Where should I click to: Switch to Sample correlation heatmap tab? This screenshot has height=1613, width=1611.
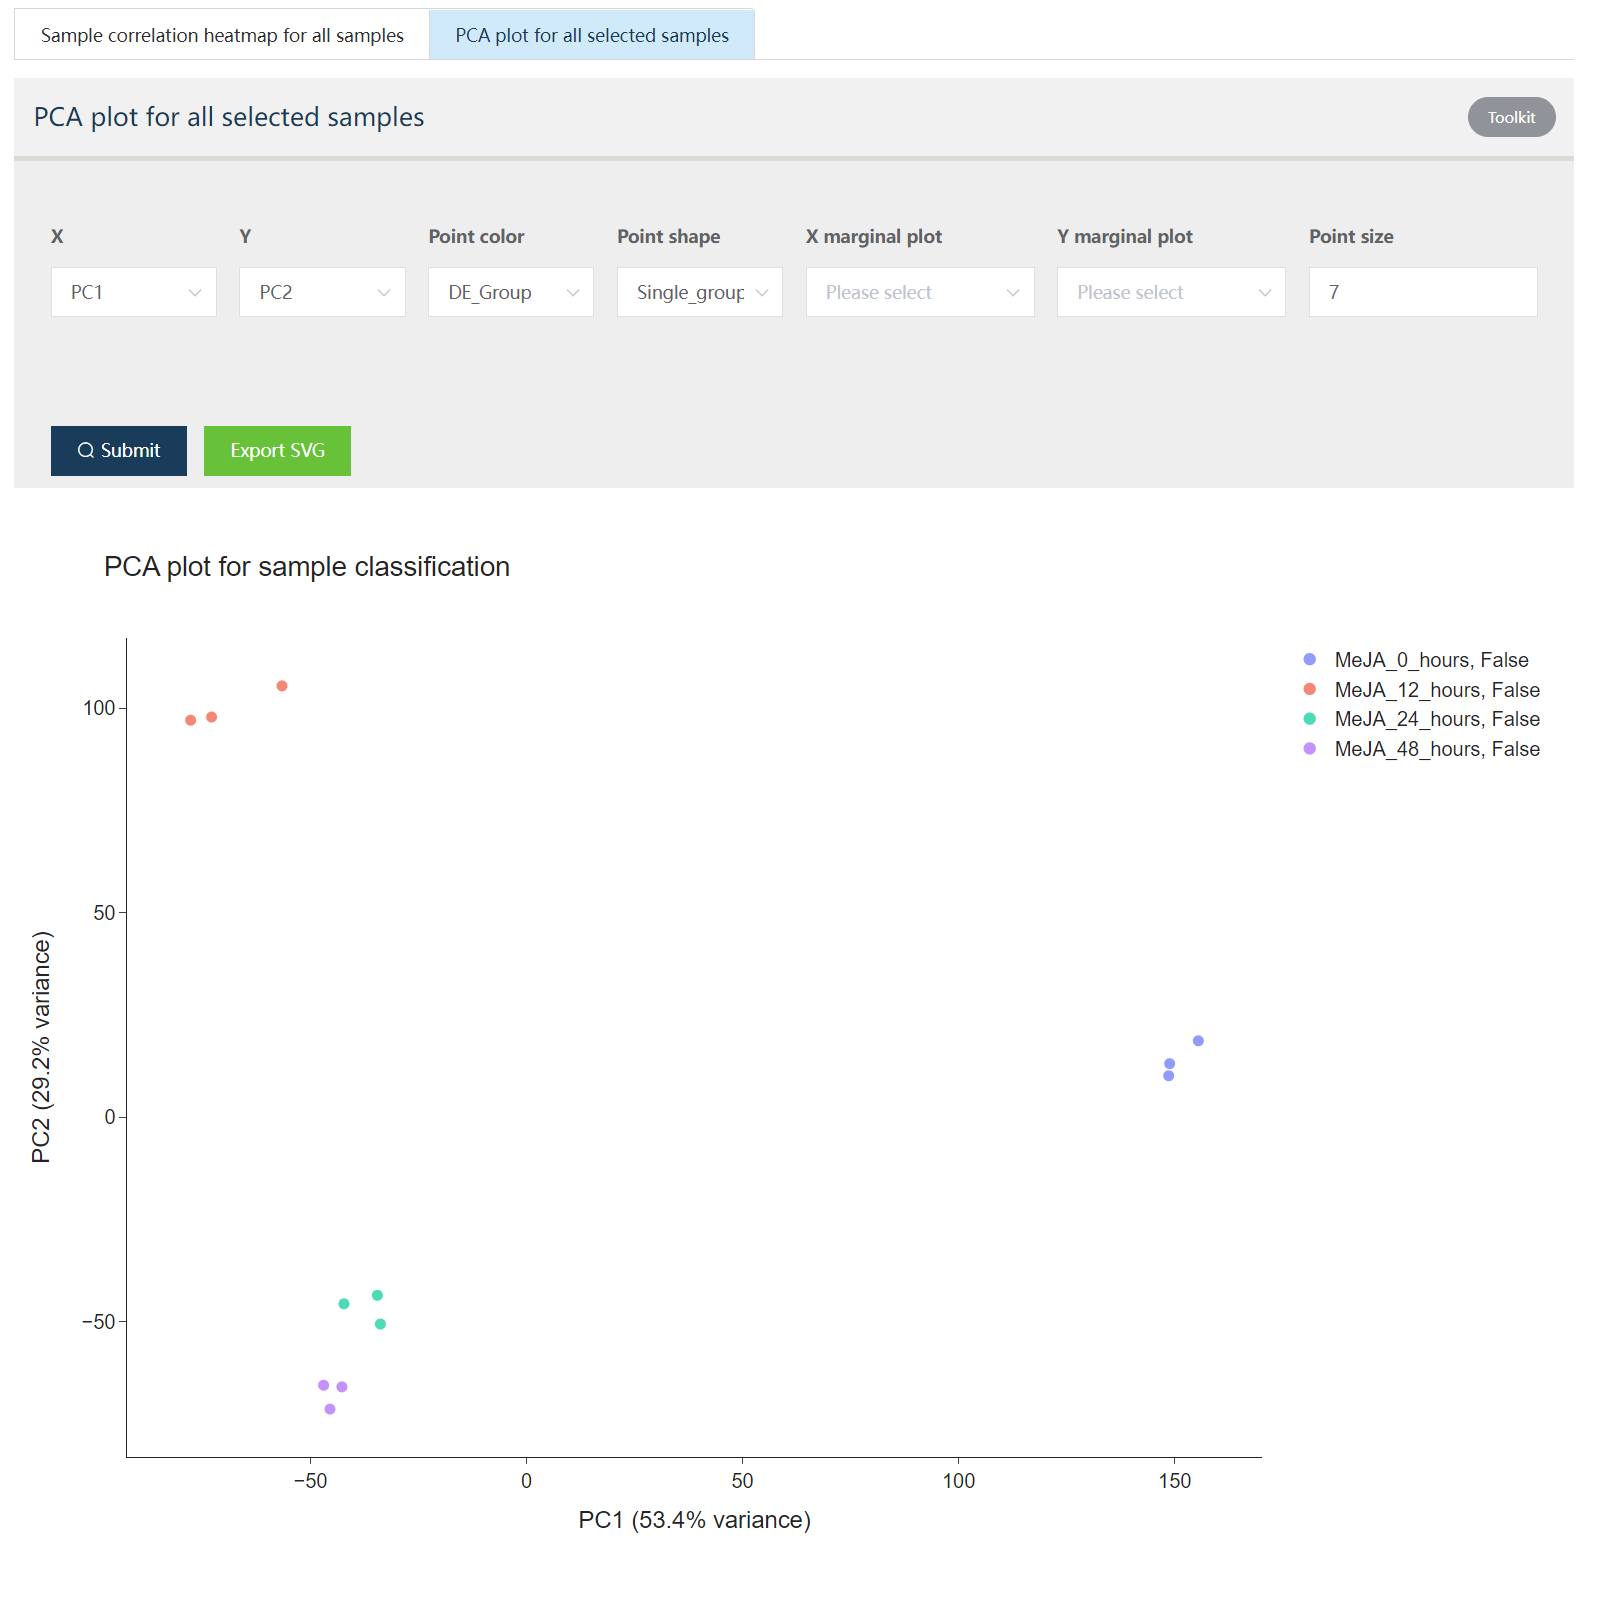(x=222, y=35)
